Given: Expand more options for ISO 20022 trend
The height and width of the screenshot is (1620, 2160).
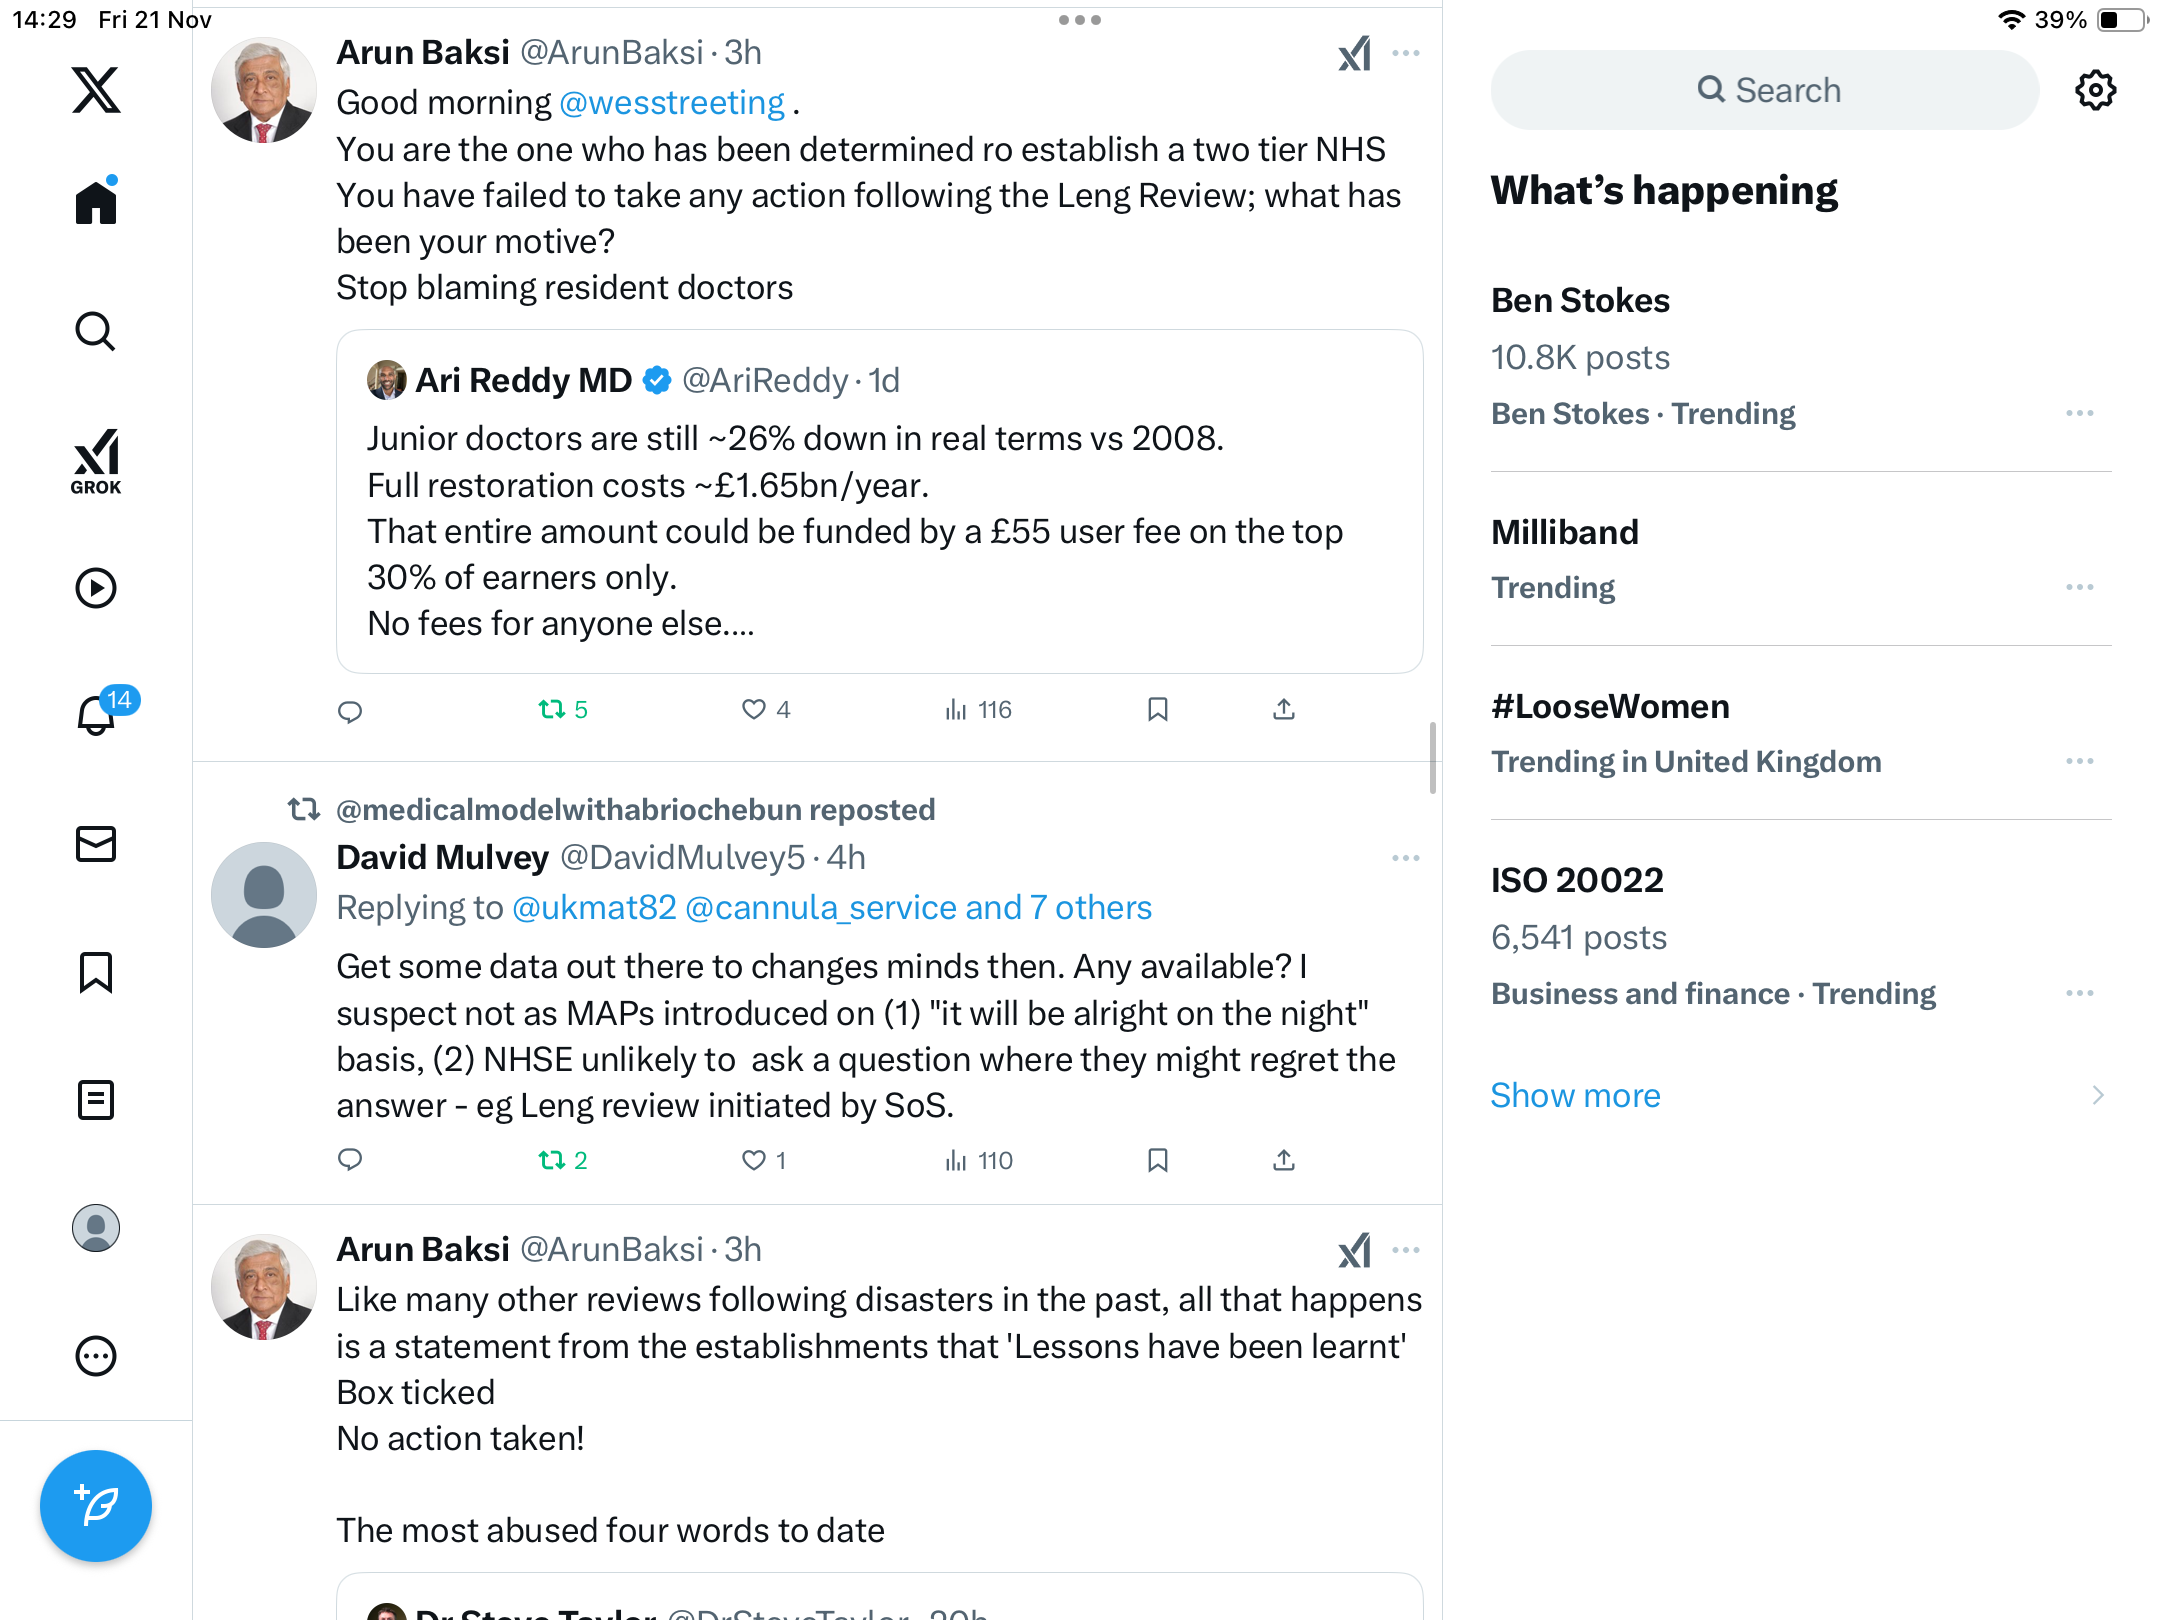Looking at the screenshot, I should 2079,993.
